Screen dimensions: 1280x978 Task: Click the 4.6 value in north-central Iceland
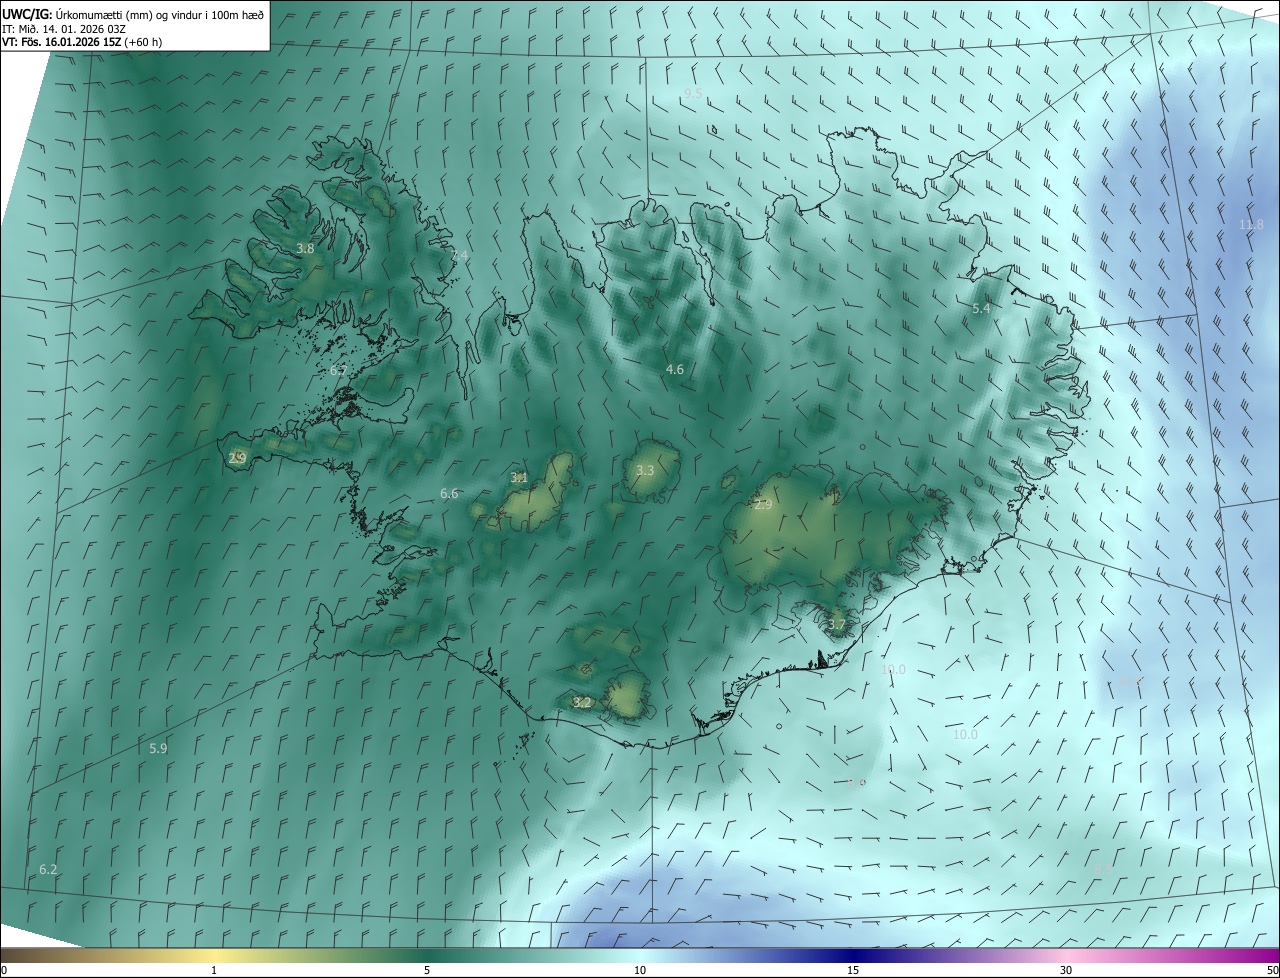[675, 369]
